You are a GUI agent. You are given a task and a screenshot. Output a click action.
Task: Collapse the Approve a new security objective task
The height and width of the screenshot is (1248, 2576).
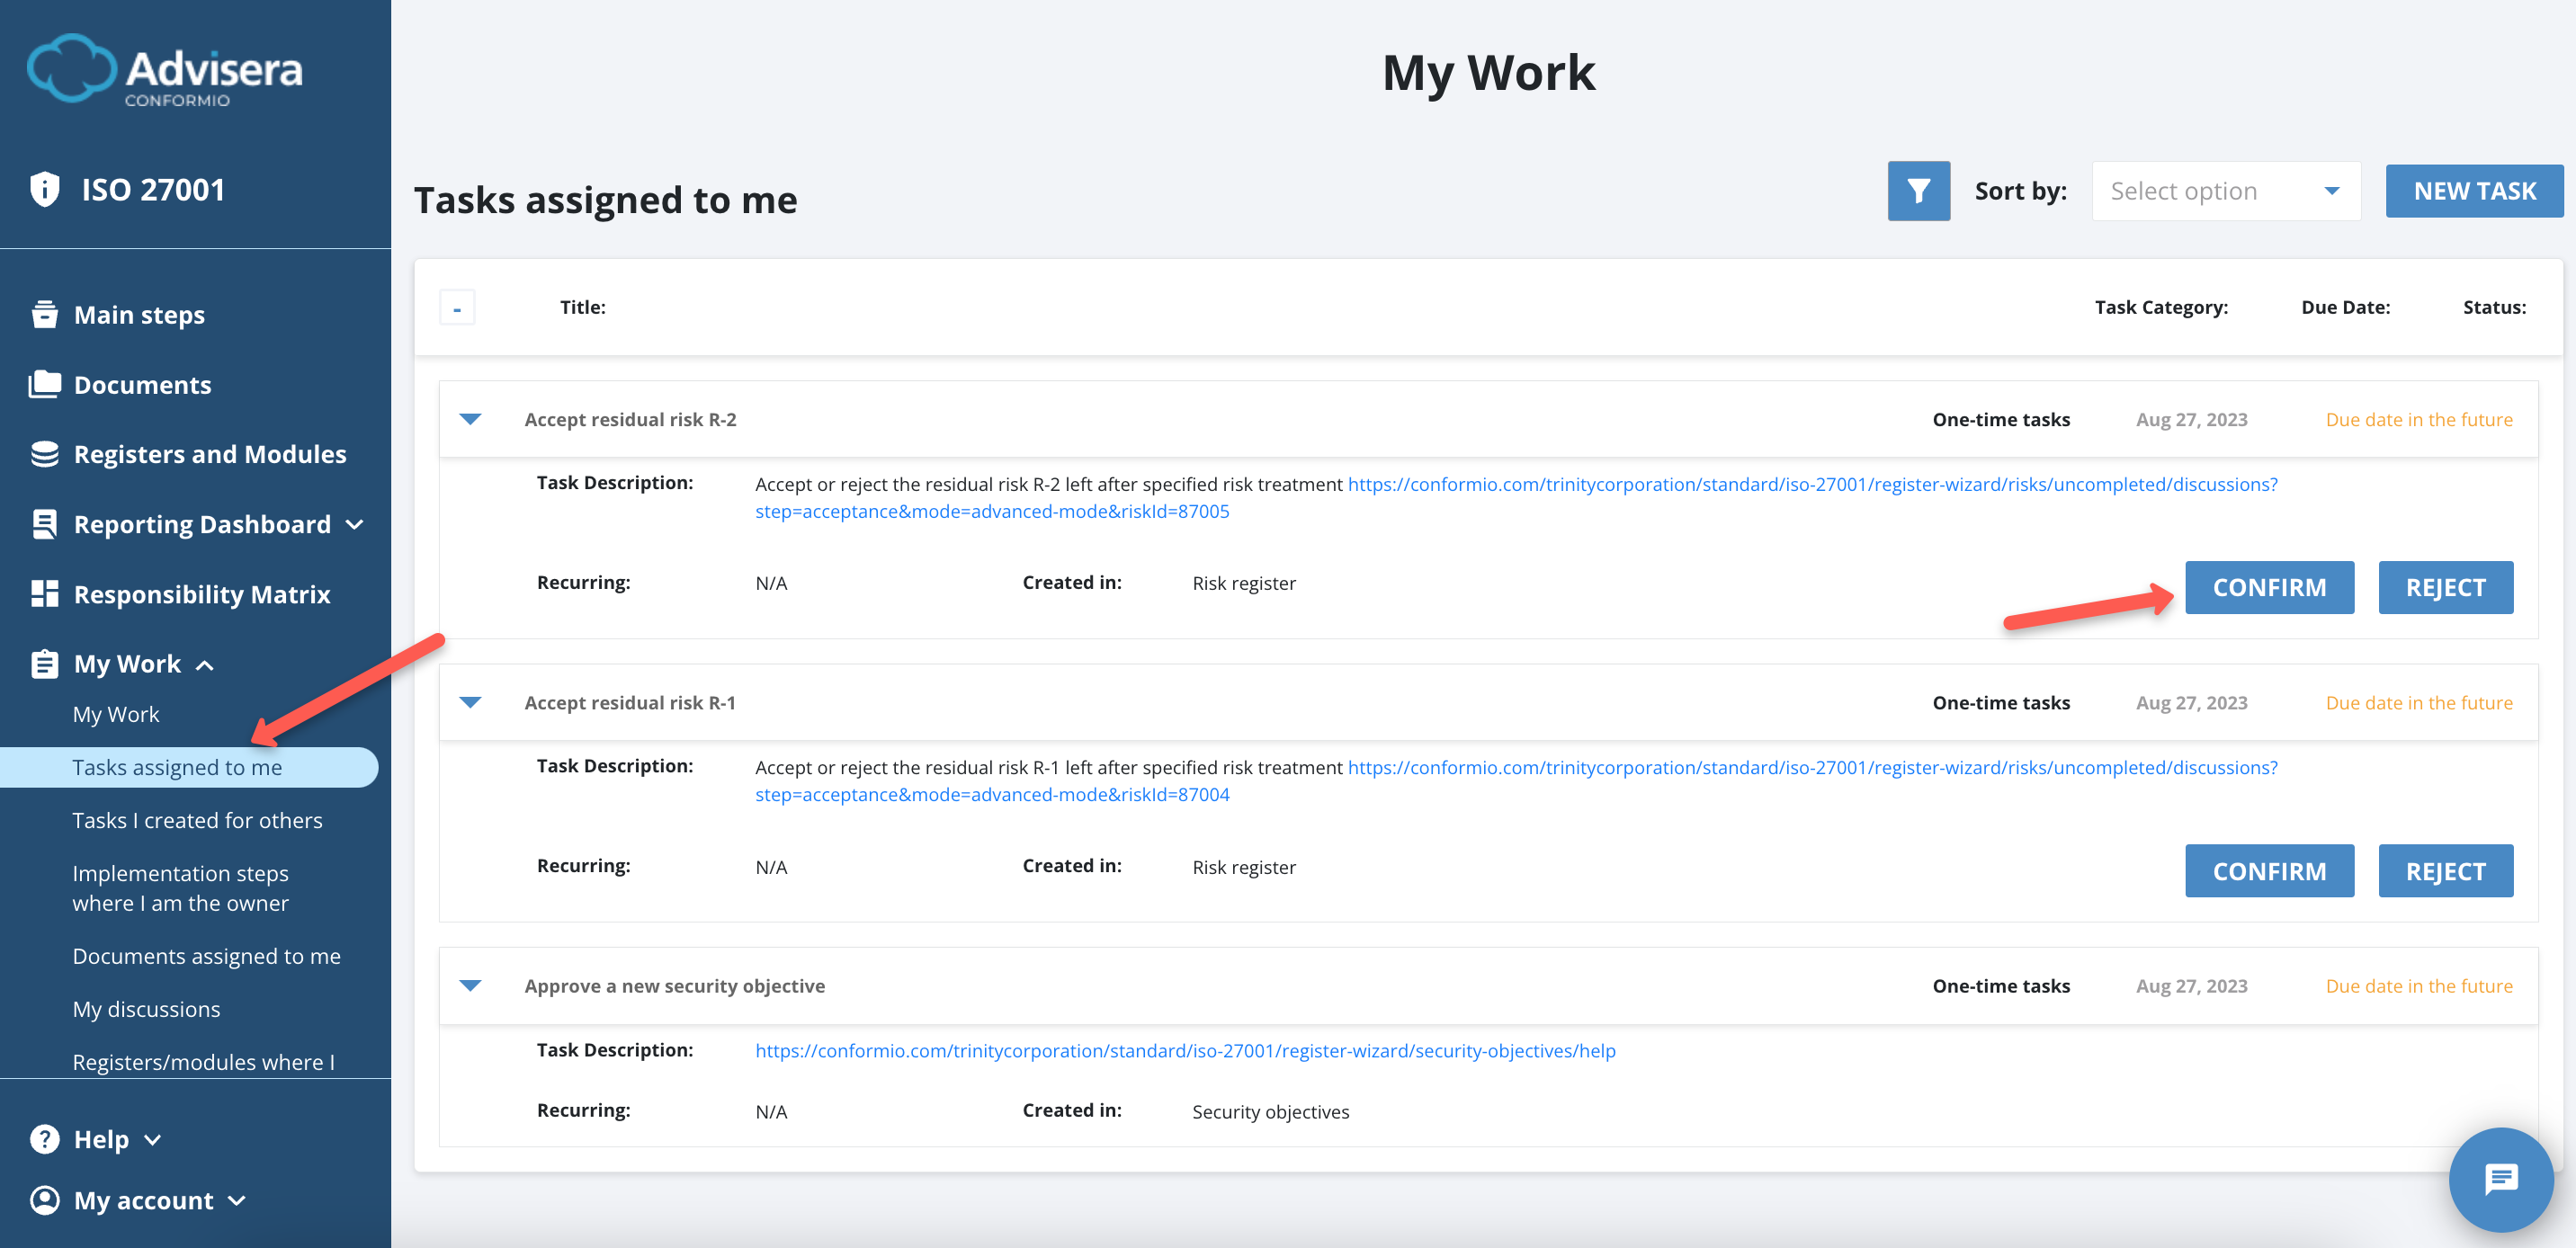[x=470, y=986]
